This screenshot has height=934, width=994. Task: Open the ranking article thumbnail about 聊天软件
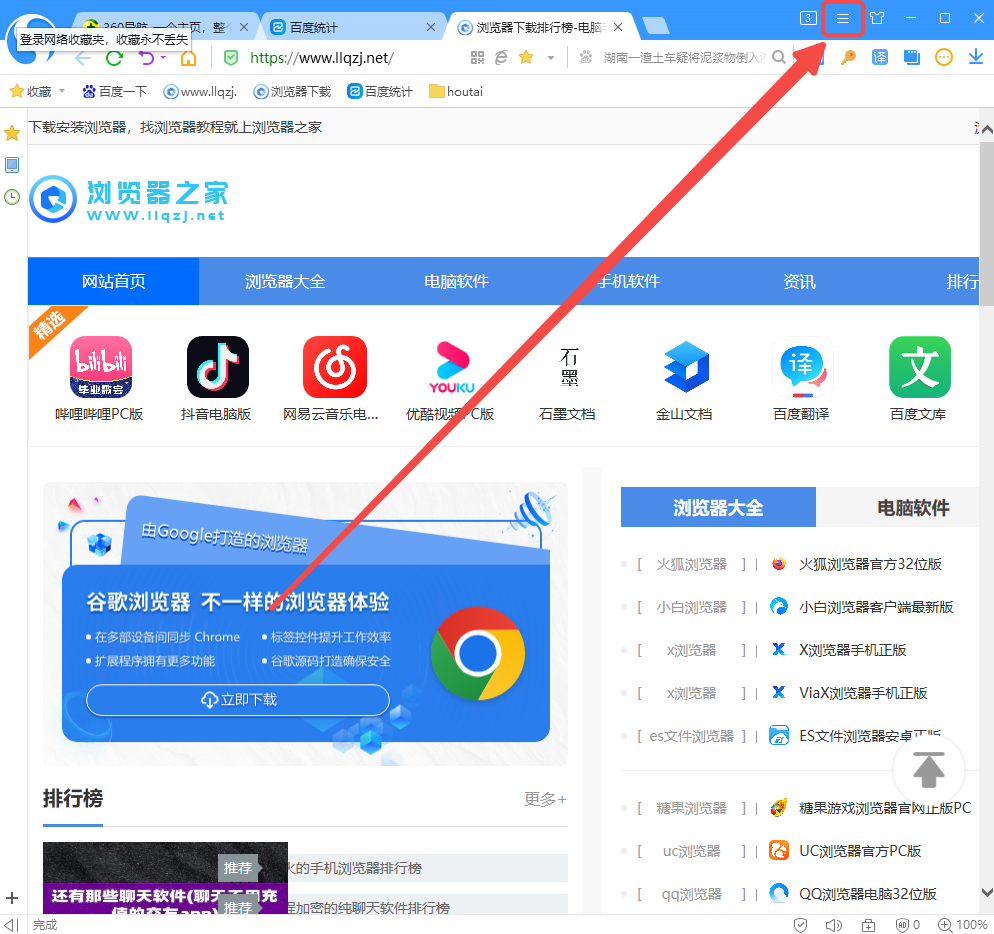[165, 878]
